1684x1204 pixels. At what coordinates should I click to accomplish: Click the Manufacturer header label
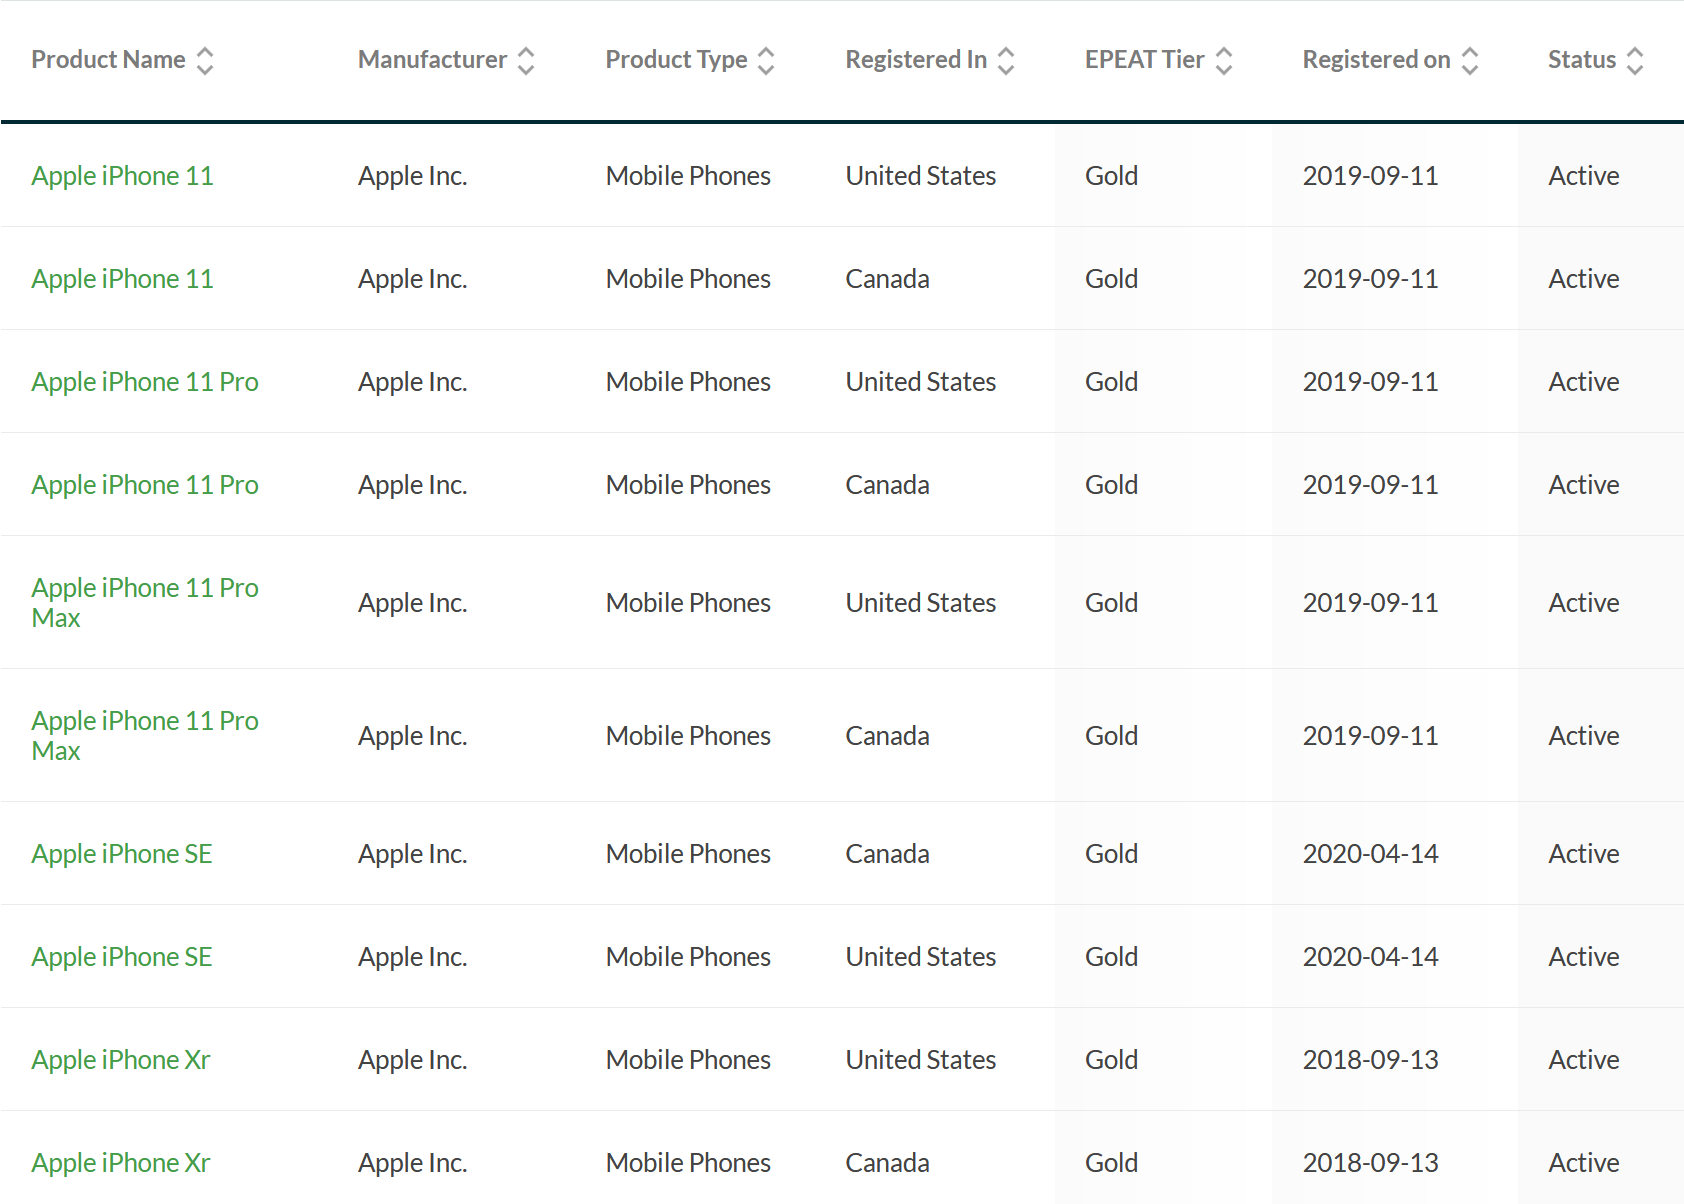pos(432,60)
